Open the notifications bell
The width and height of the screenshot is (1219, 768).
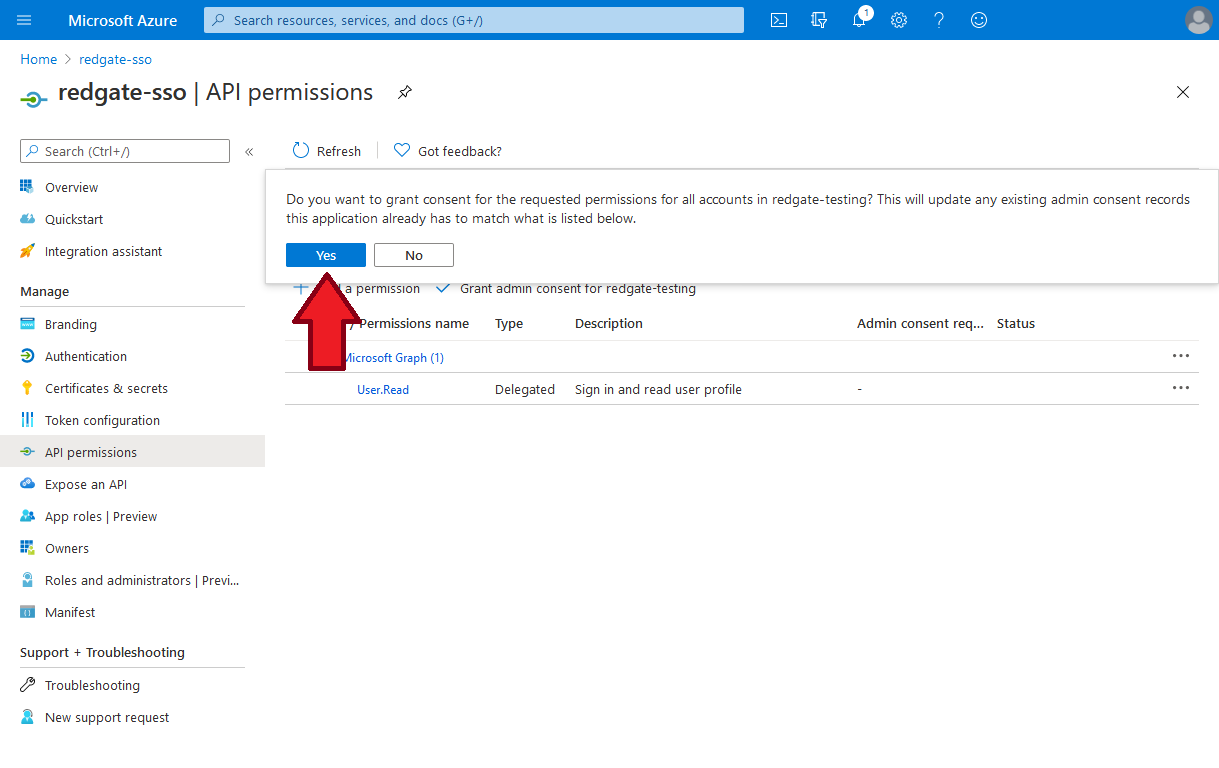tap(859, 20)
